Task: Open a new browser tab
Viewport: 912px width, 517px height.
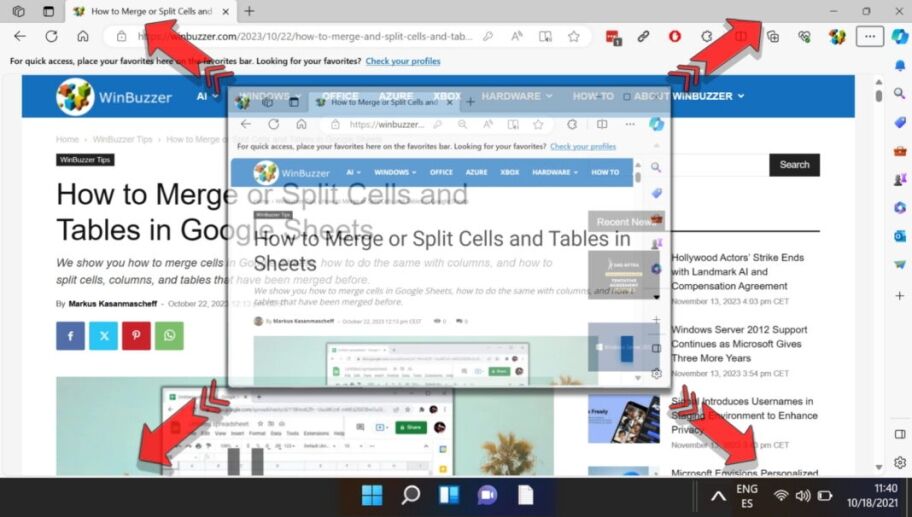Action: (249, 11)
